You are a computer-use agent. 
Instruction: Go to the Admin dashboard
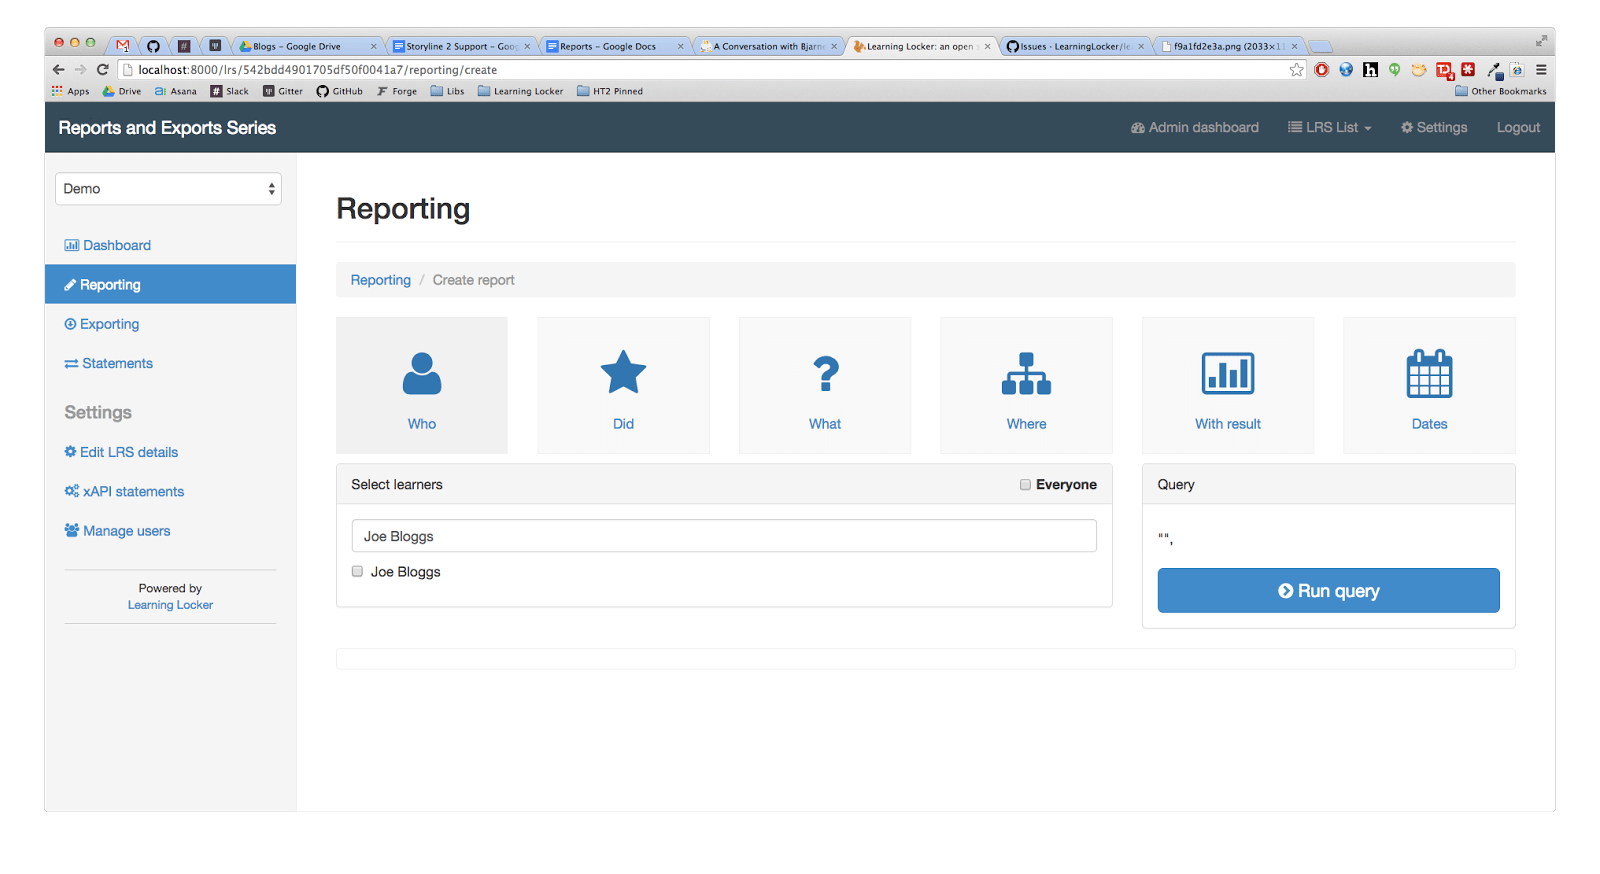click(x=1195, y=127)
